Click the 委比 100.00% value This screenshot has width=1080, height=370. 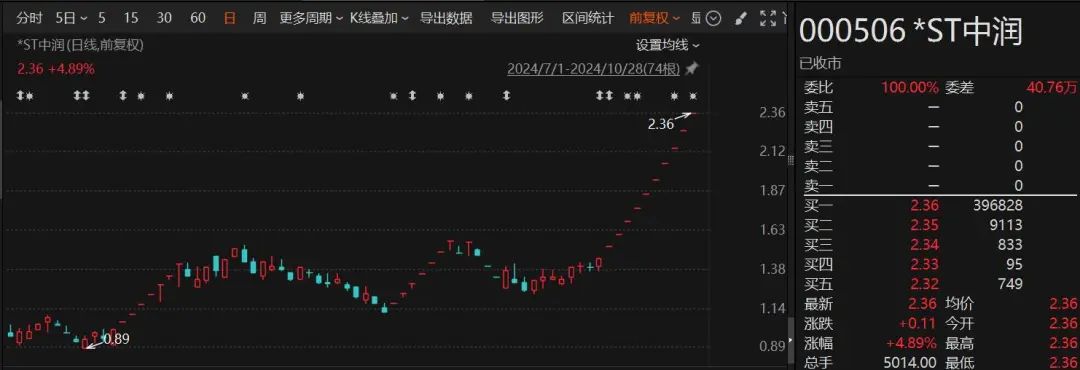(x=910, y=88)
